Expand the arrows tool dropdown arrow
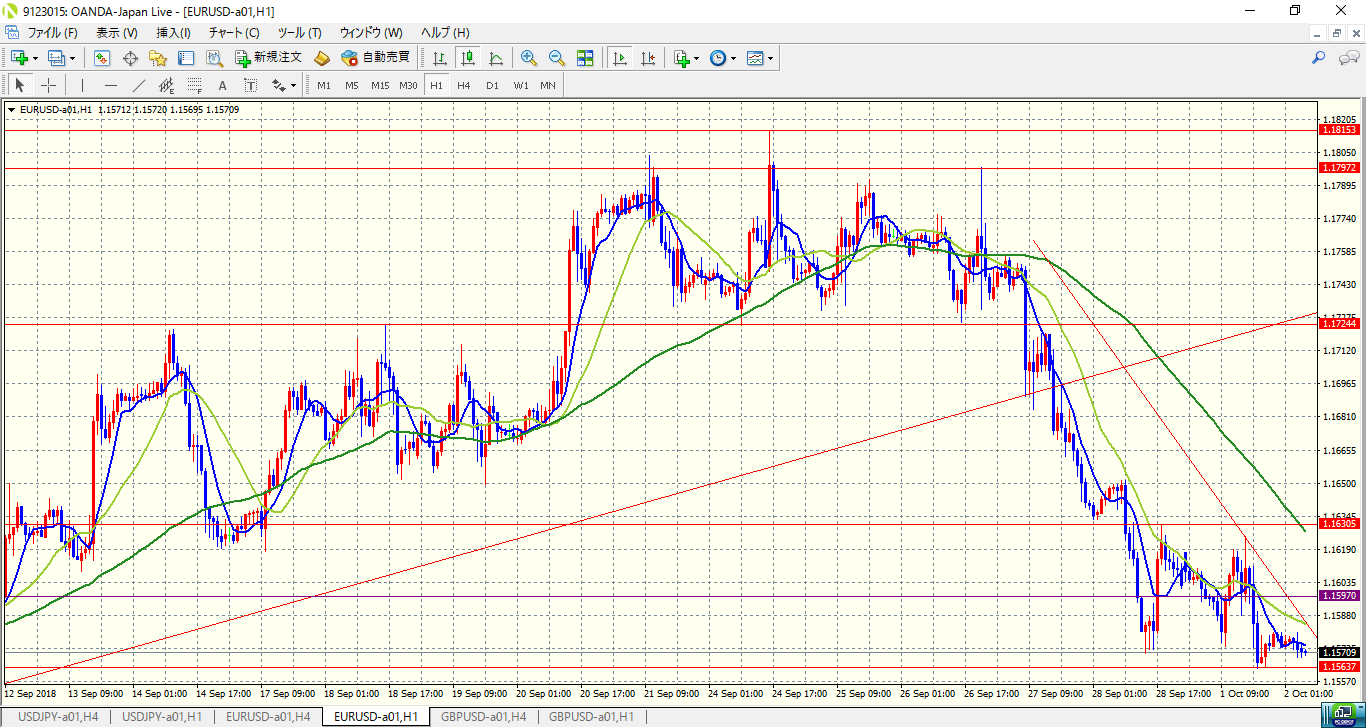Screen dimensions: 1366x728 click(x=294, y=85)
